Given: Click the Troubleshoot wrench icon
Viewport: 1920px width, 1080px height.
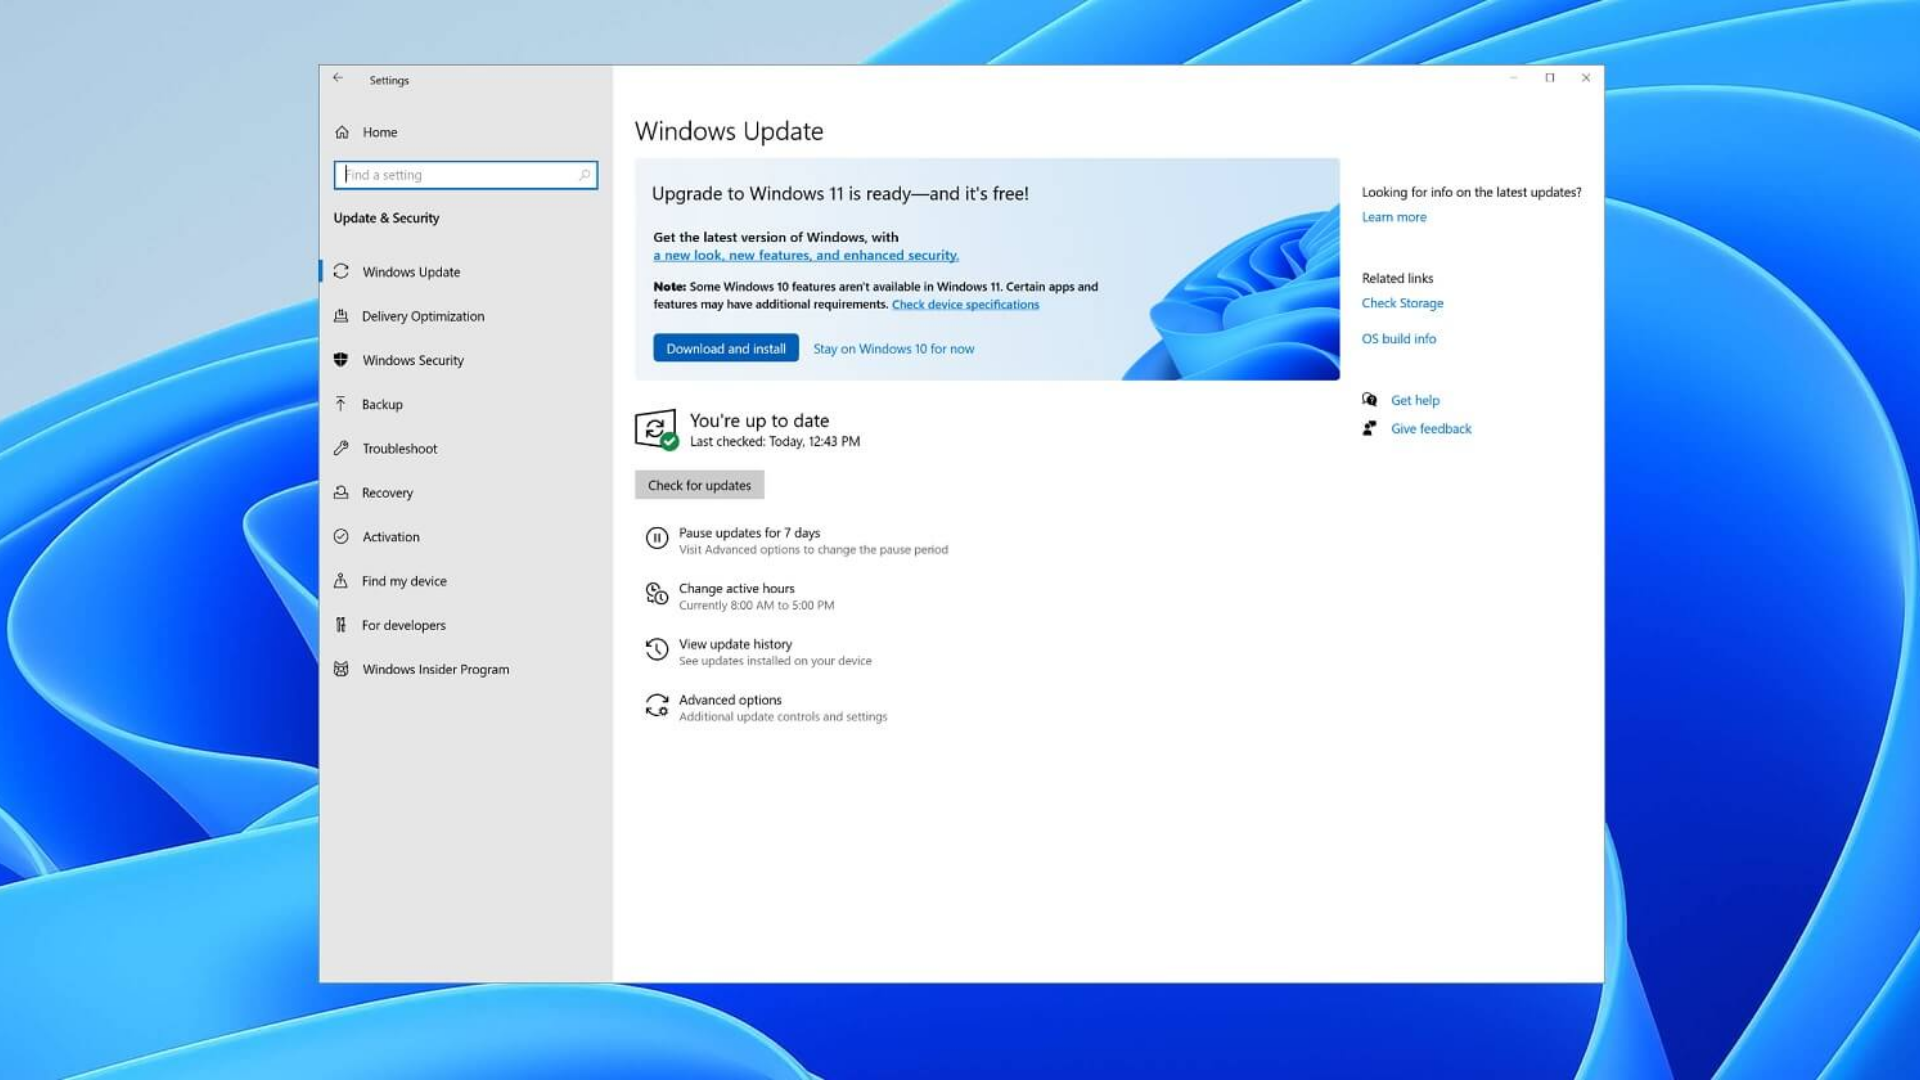Looking at the screenshot, I should (x=341, y=448).
